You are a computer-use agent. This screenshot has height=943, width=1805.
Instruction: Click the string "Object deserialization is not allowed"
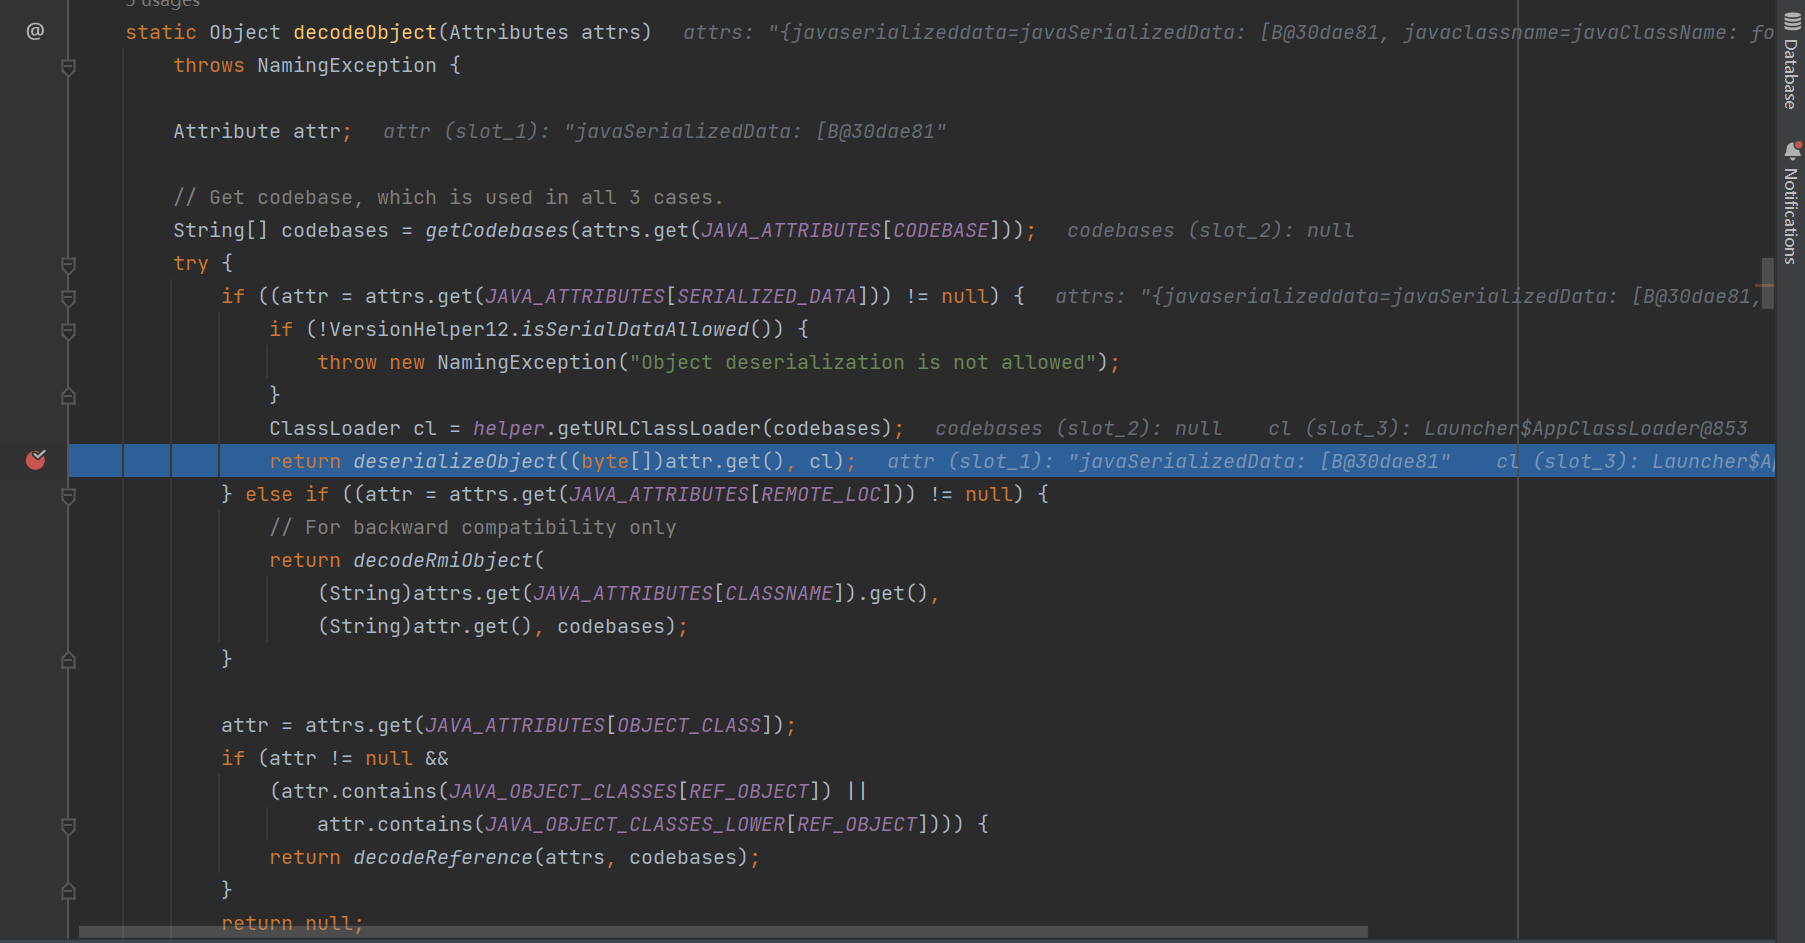point(863,362)
